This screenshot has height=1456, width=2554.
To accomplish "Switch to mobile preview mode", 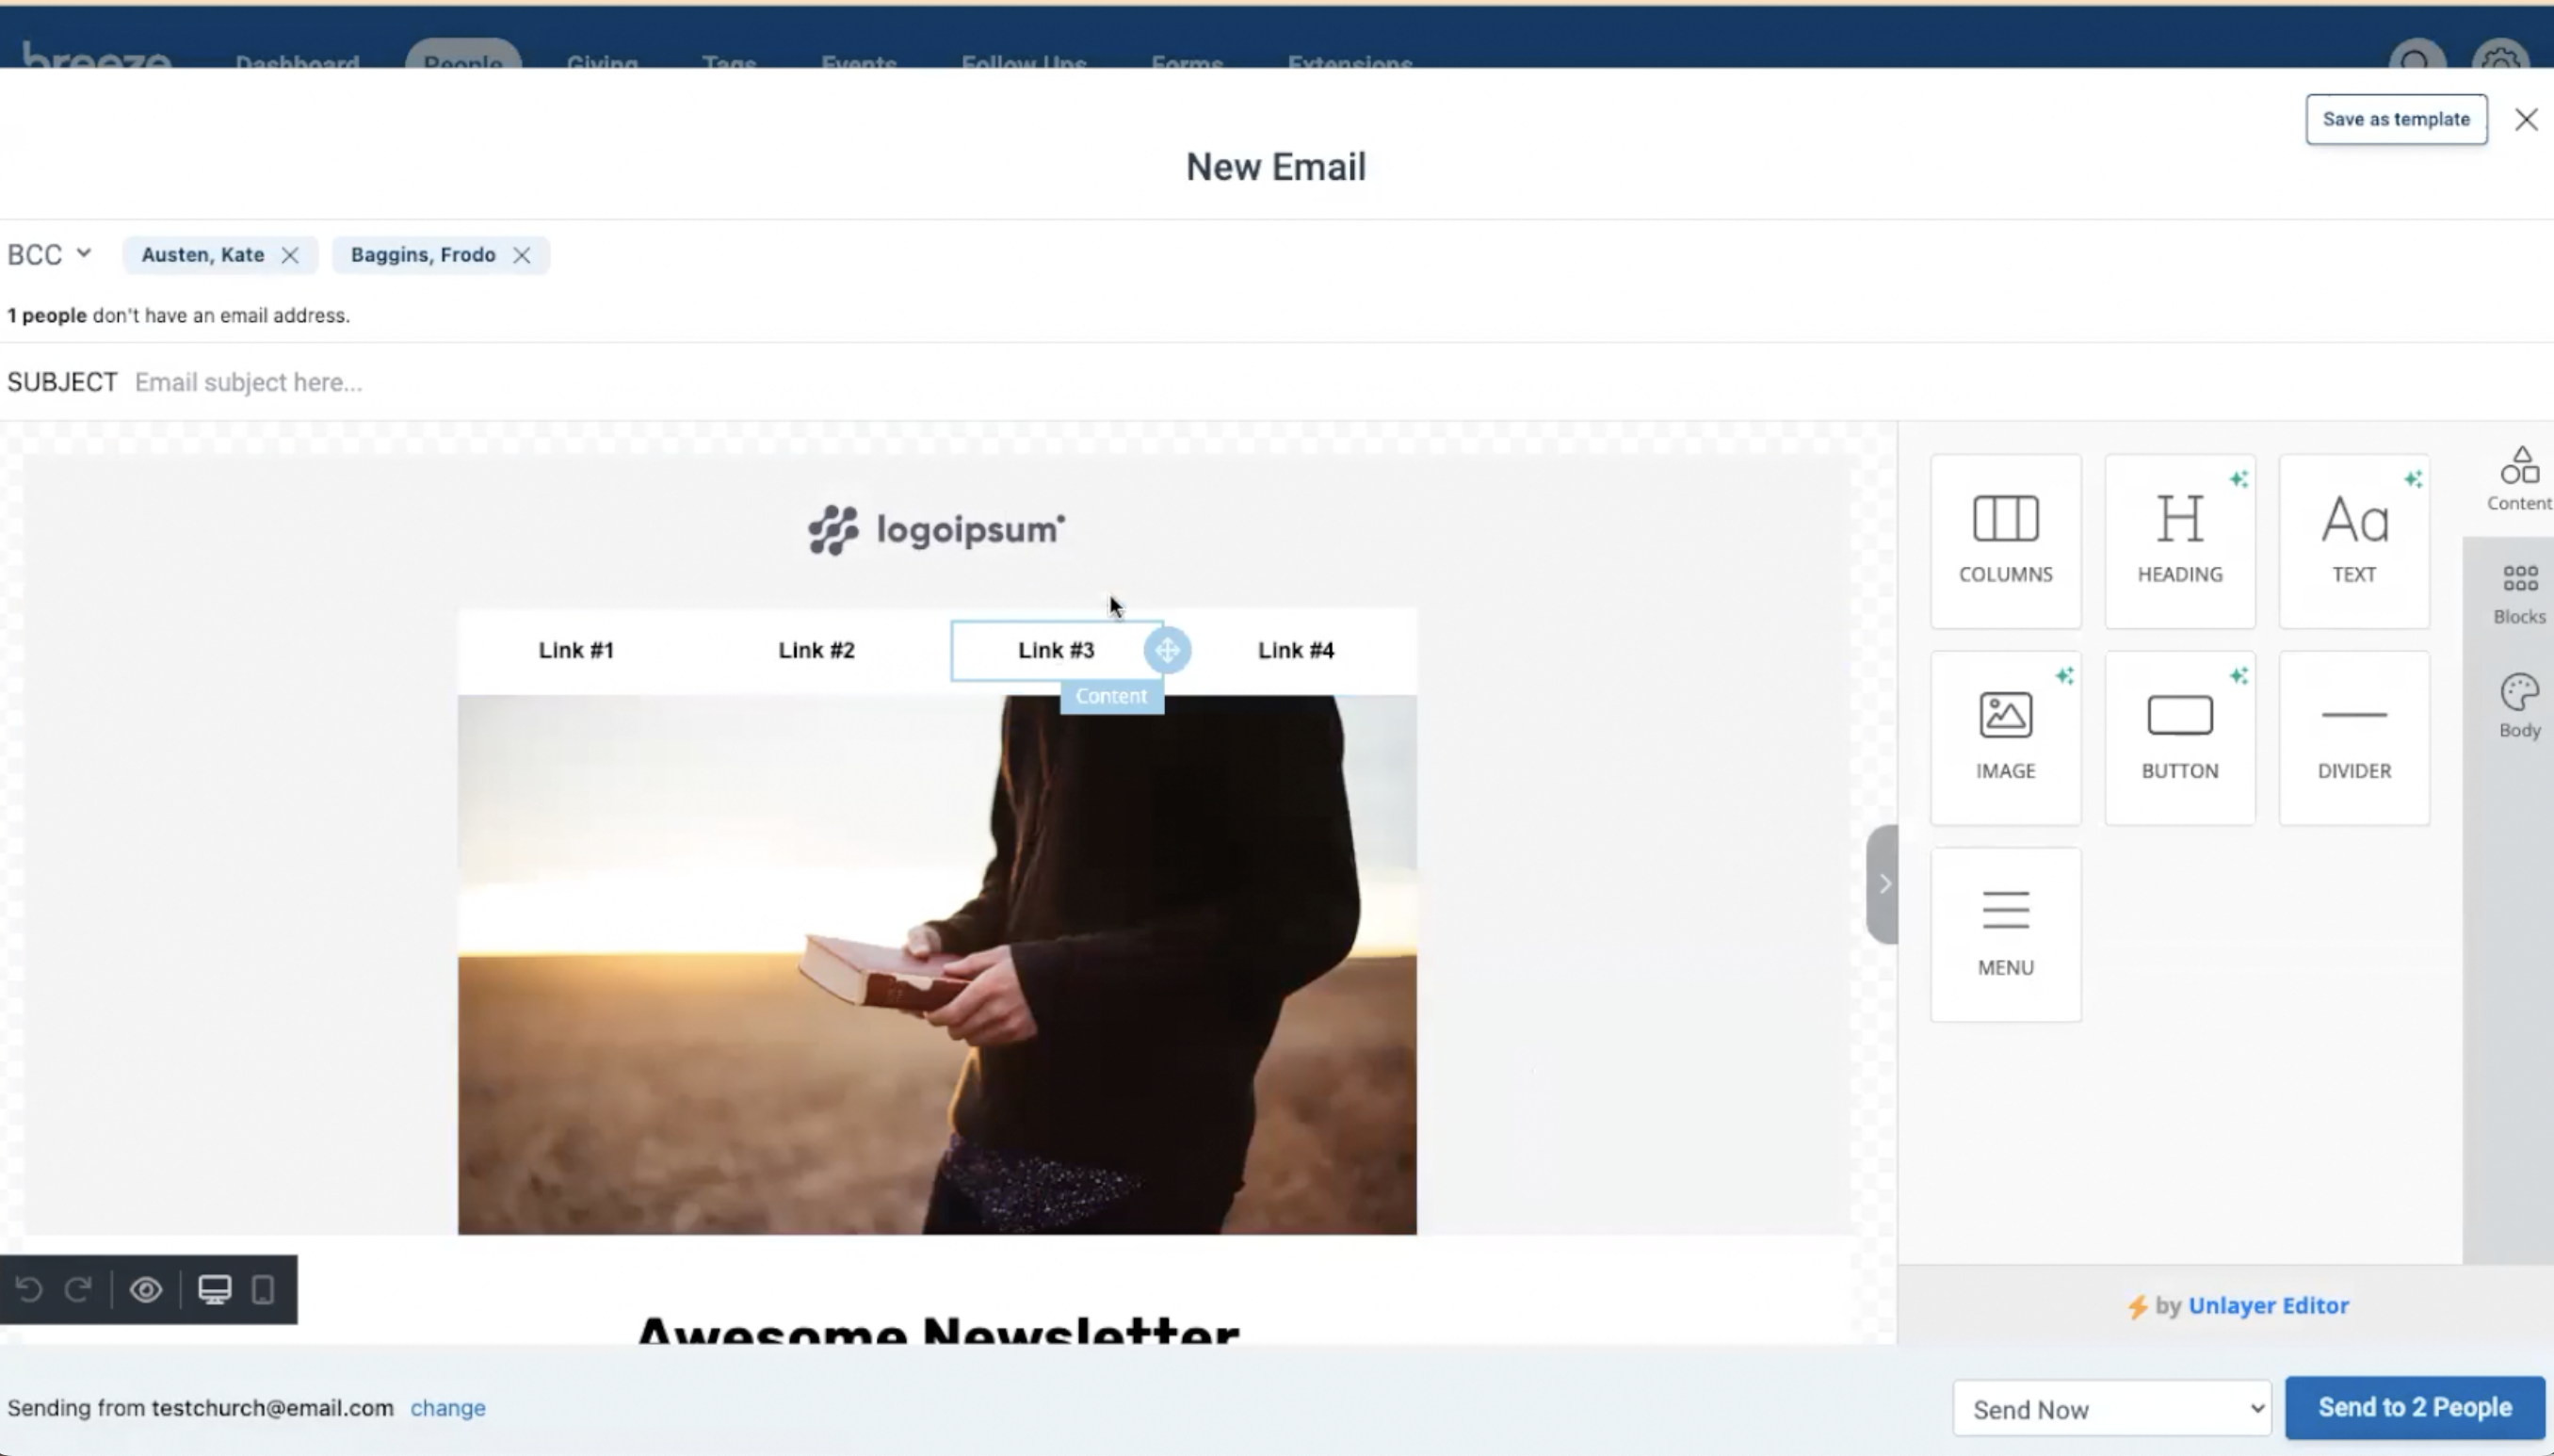I will [x=263, y=1289].
